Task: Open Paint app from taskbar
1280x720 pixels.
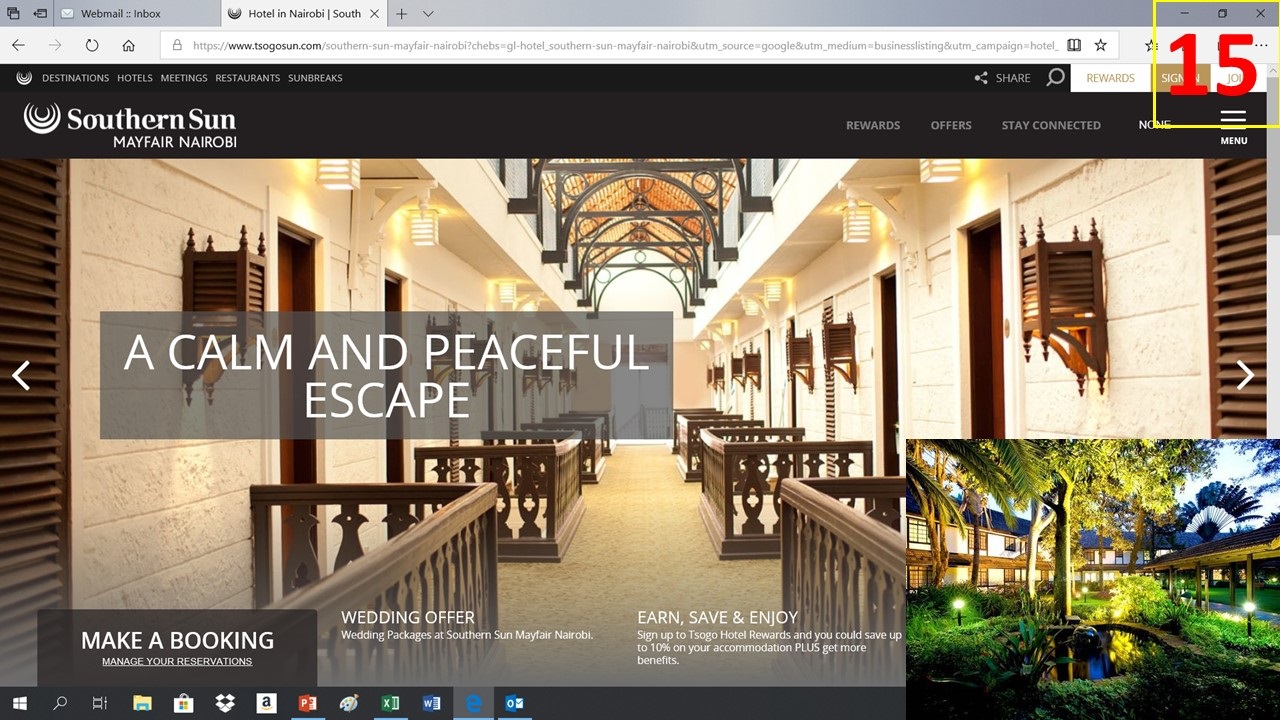Action: [349, 703]
